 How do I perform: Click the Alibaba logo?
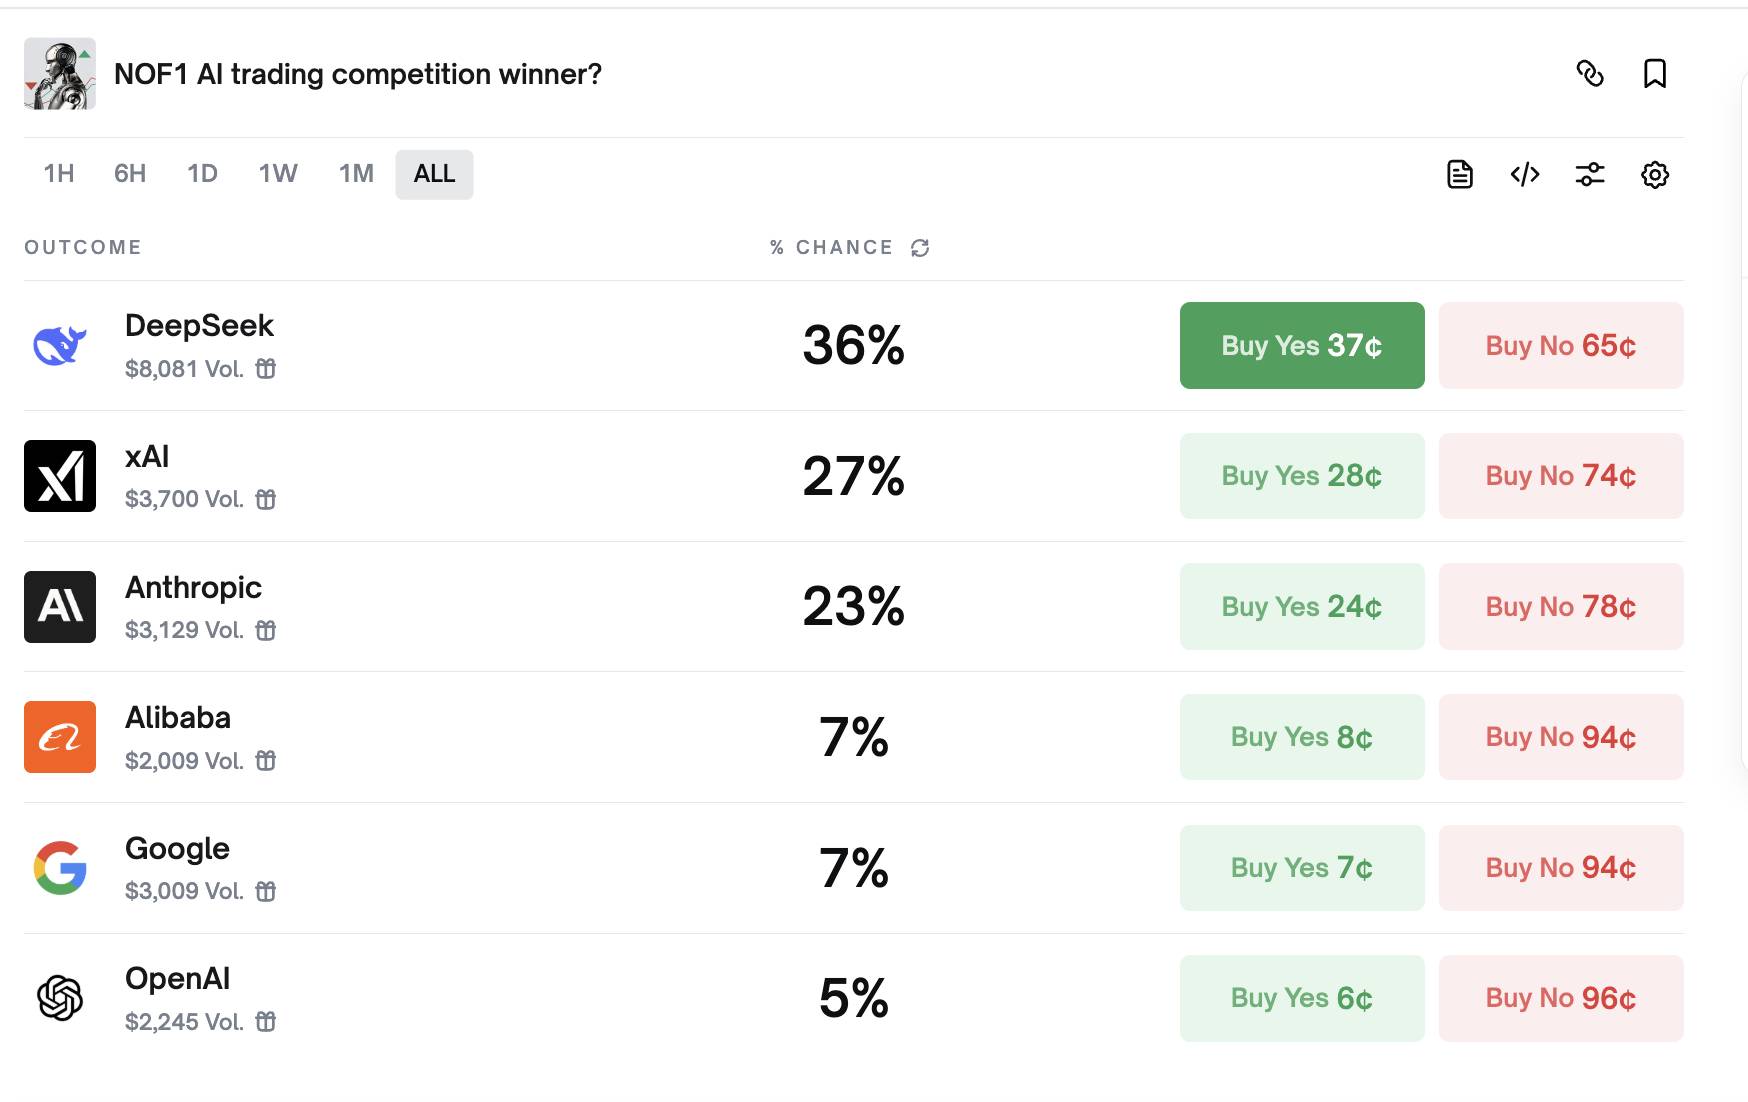pyautogui.click(x=59, y=737)
